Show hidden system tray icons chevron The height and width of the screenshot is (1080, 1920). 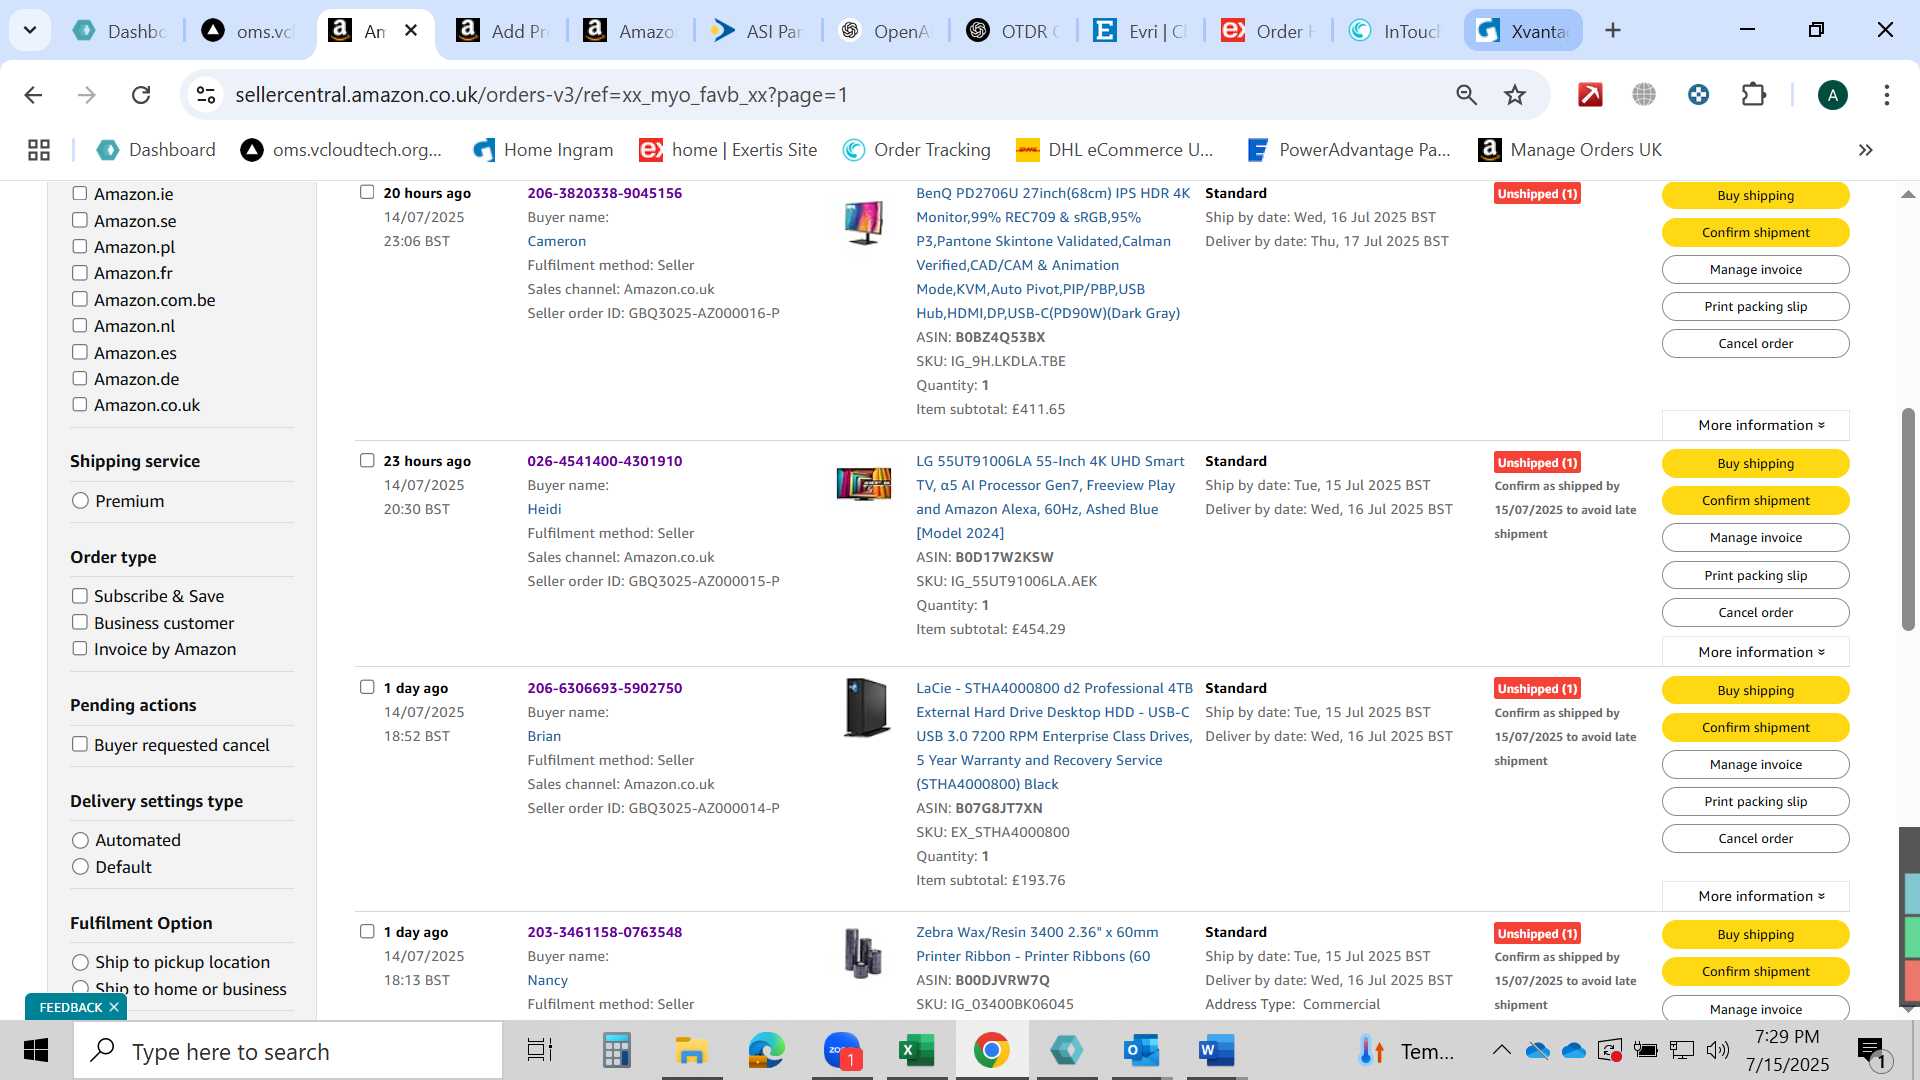click(x=1501, y=1050)
